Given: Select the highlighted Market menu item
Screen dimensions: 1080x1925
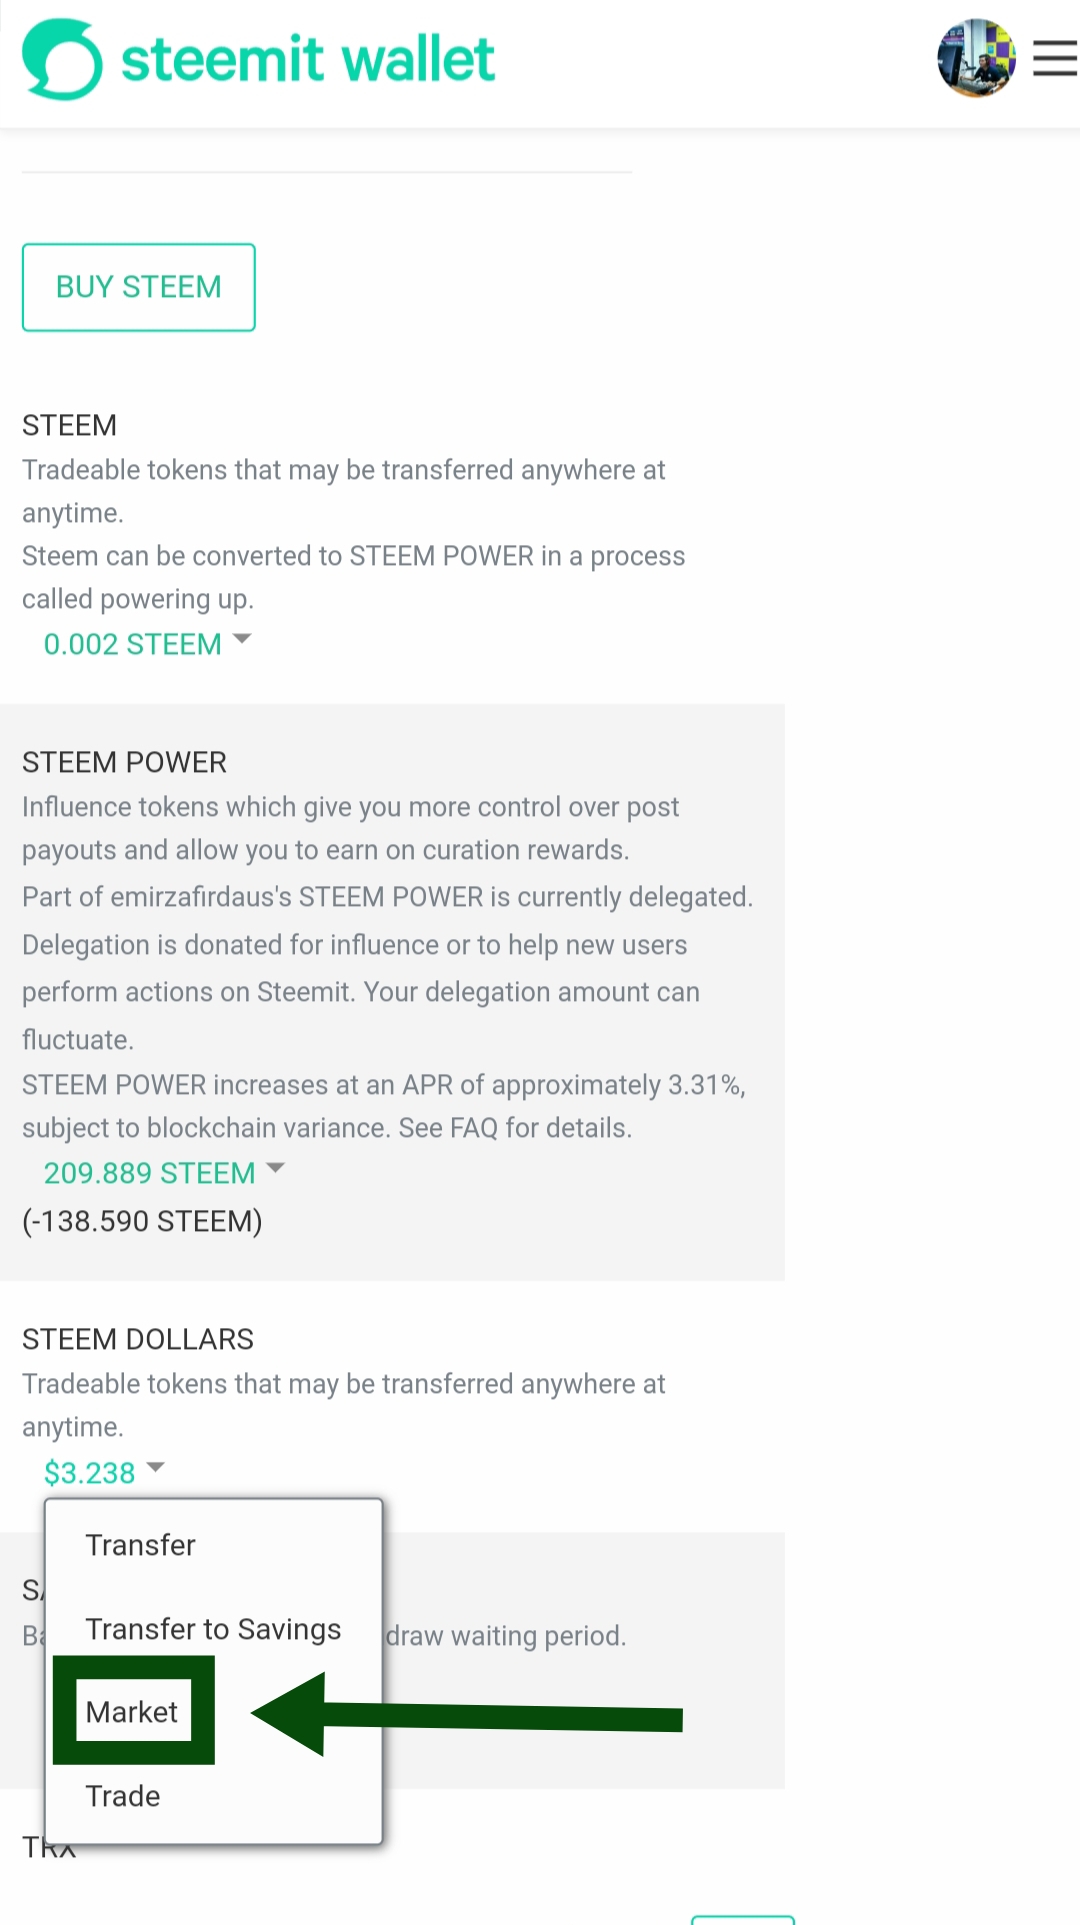Looking at the screenshot, I should (132, 1712).
